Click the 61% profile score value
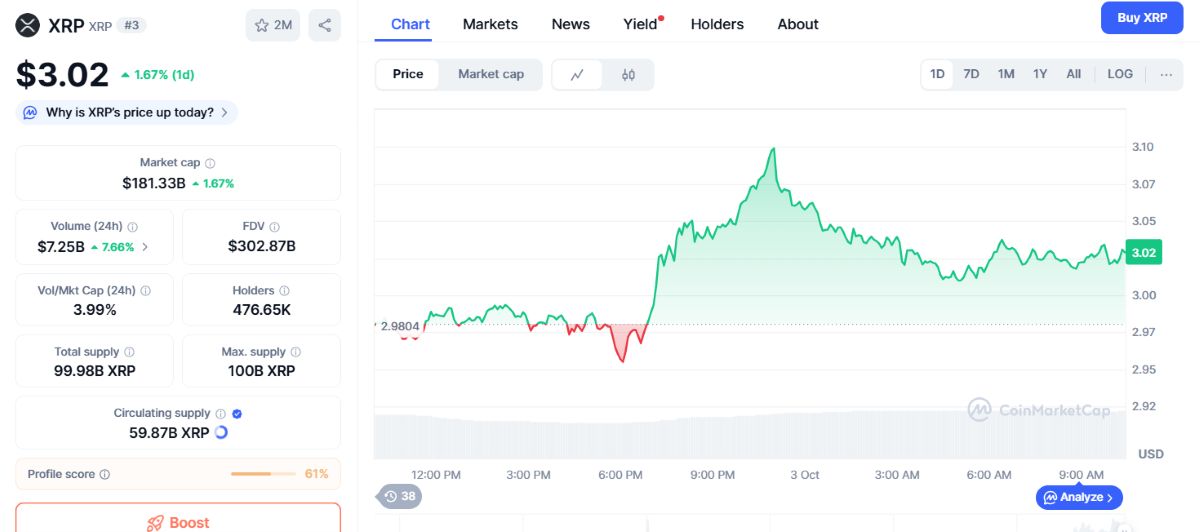The width and height of the screenshot is (1200, 532). pos(316,474)
